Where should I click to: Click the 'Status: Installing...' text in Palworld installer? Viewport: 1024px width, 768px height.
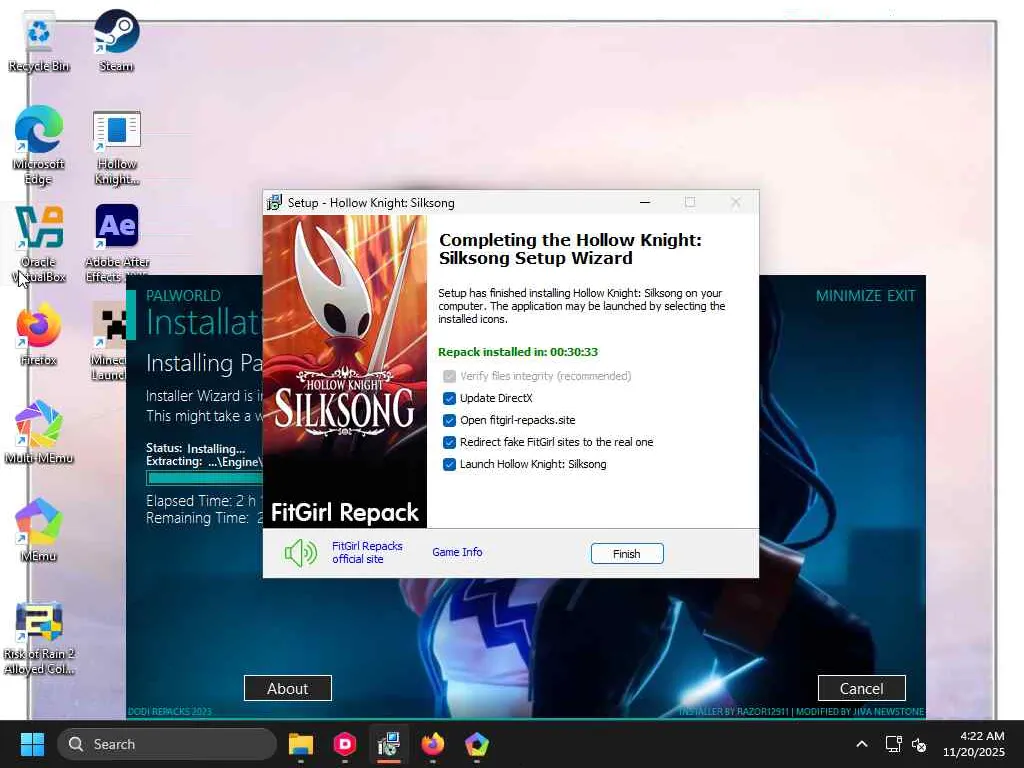pyautogui.click(x=196, y=449)
